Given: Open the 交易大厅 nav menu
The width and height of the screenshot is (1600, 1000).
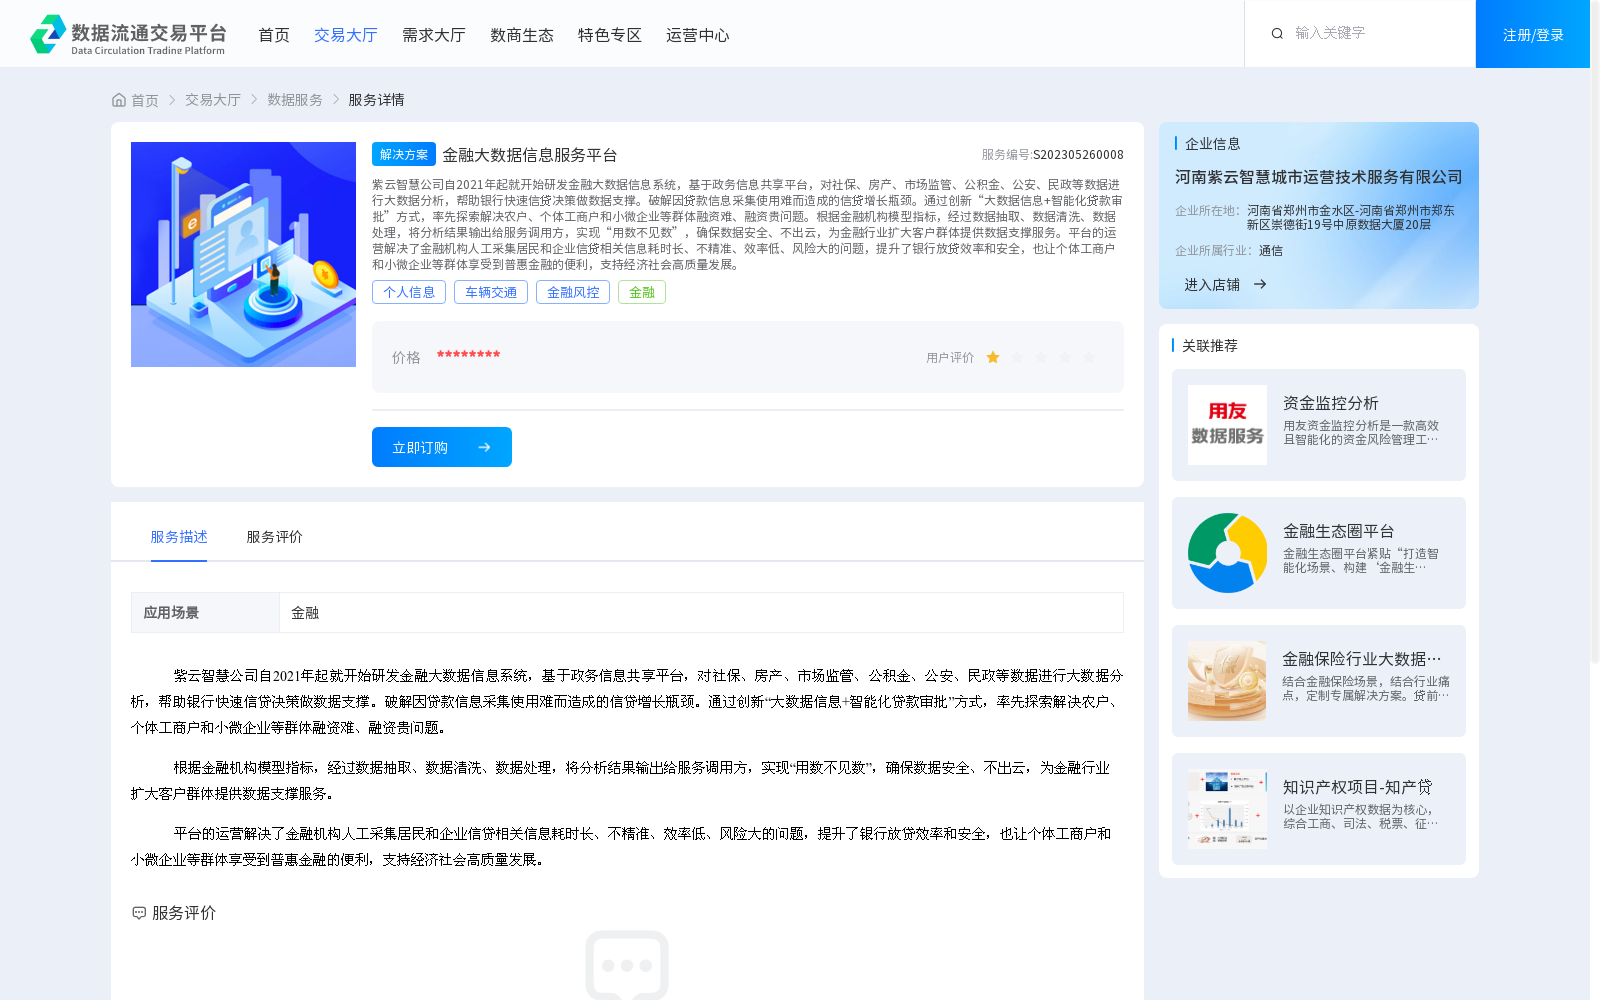Looking at the screenshot, I should click(x=346, y=35).
